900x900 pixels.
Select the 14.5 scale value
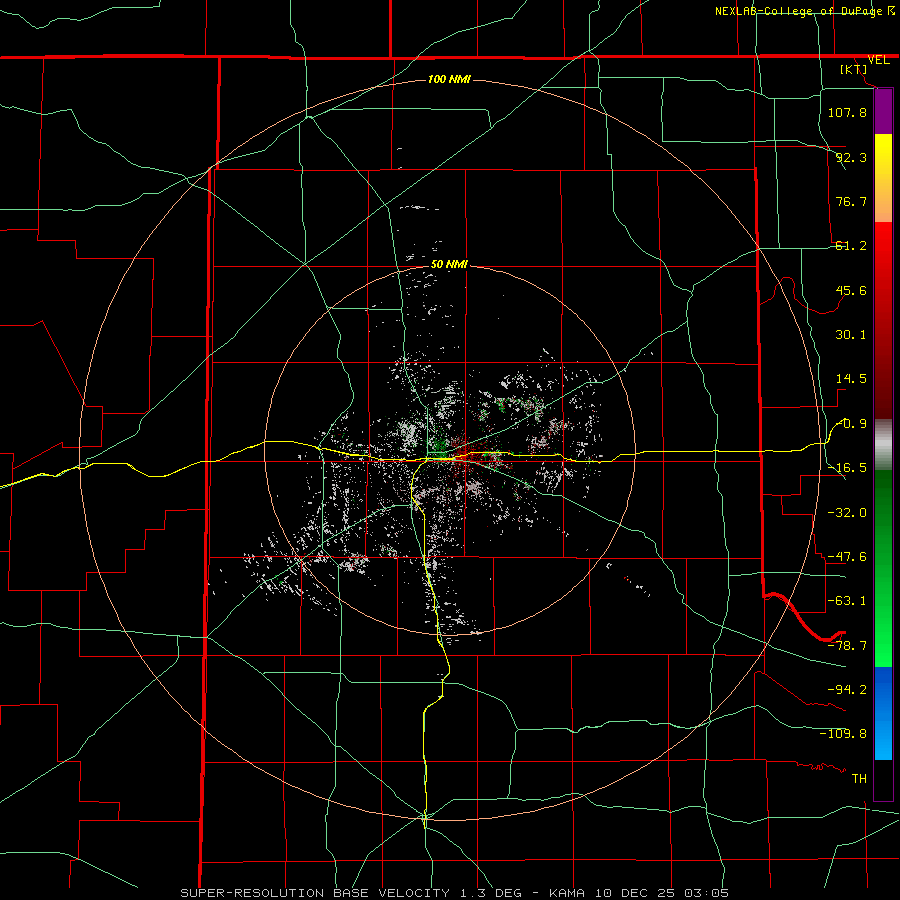851,379
